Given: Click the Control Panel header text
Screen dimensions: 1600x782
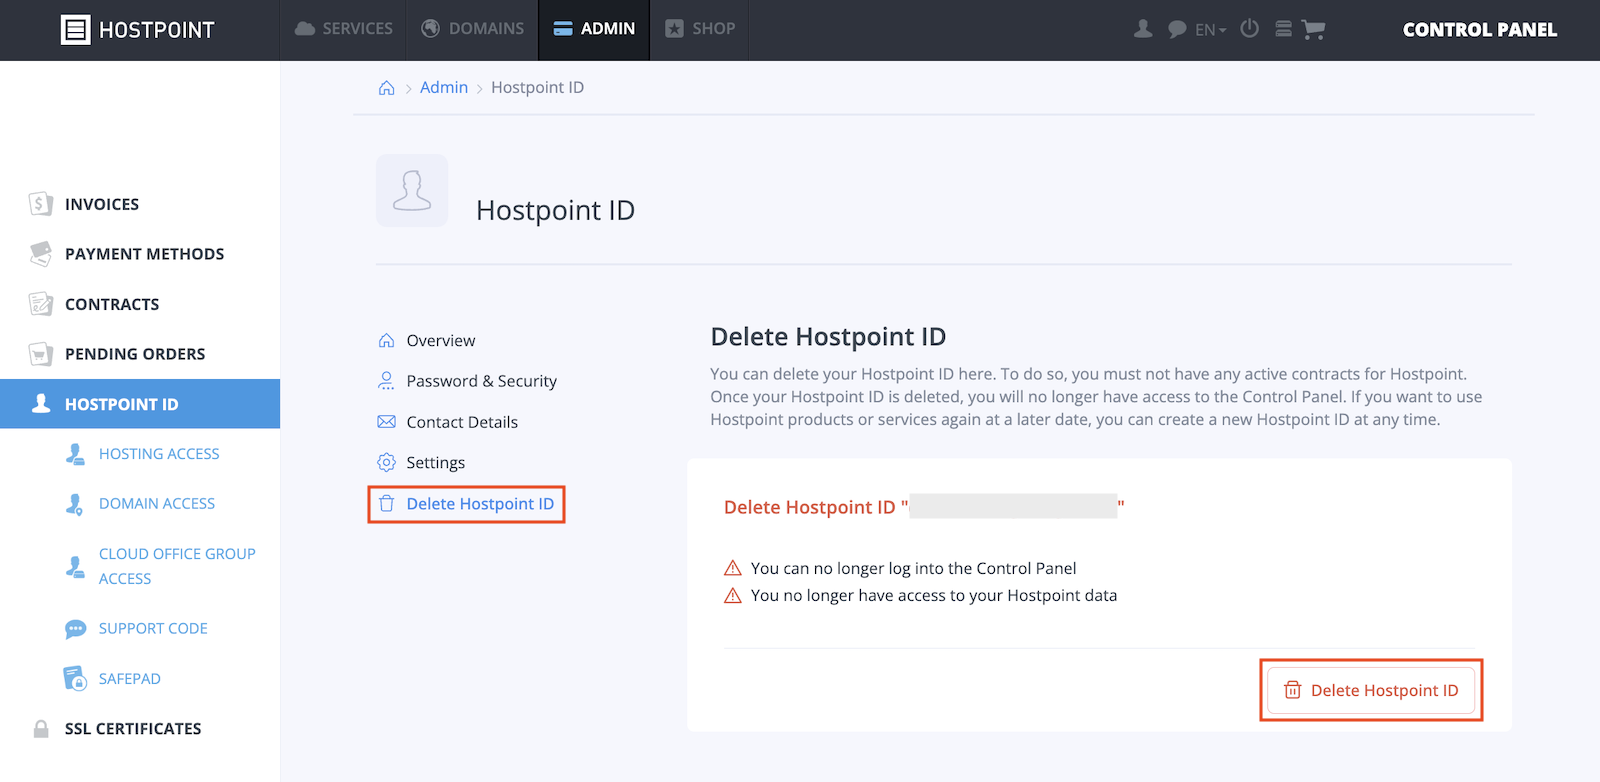Looking at the screenshot, I should [x=1479, y=30].
